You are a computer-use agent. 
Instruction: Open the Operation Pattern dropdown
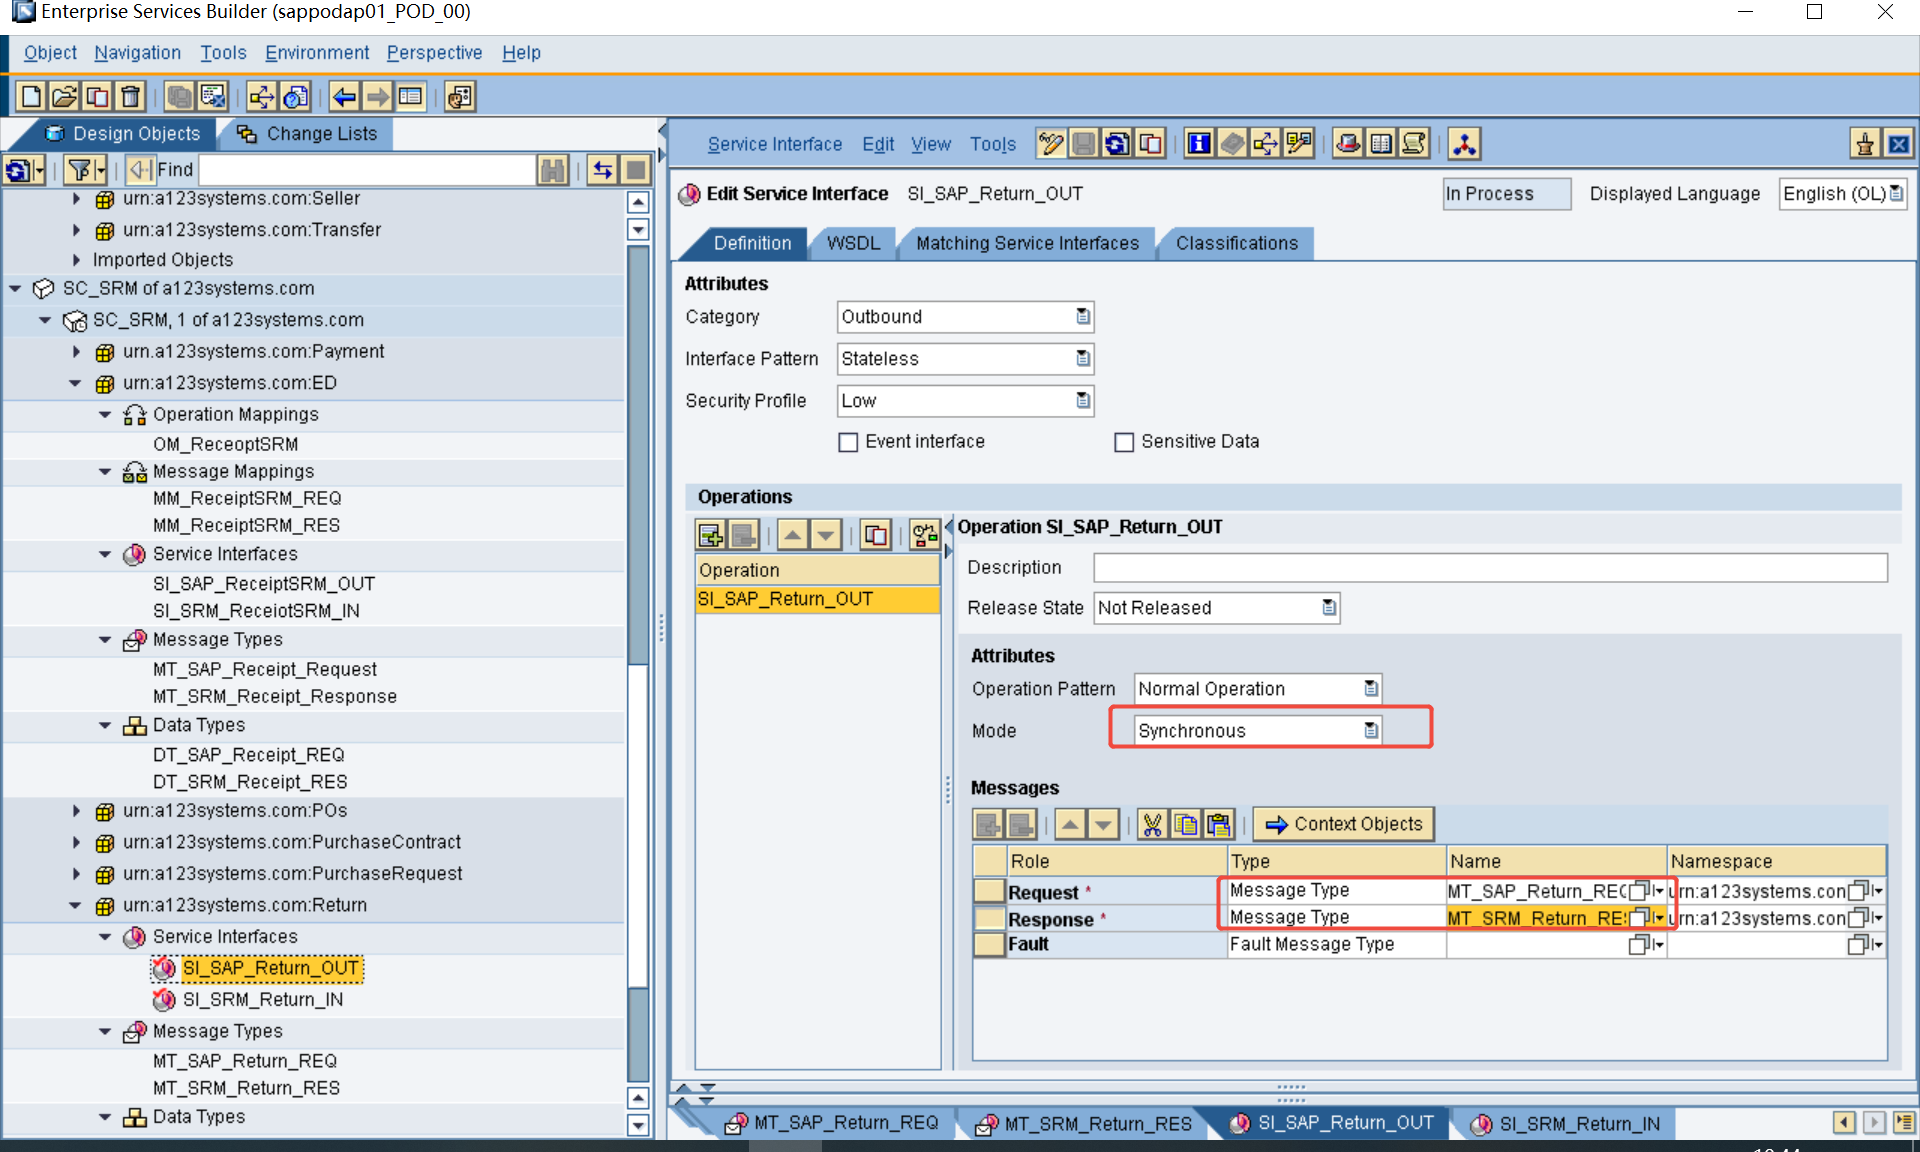pyautogui.click(x=1371, y=689)
